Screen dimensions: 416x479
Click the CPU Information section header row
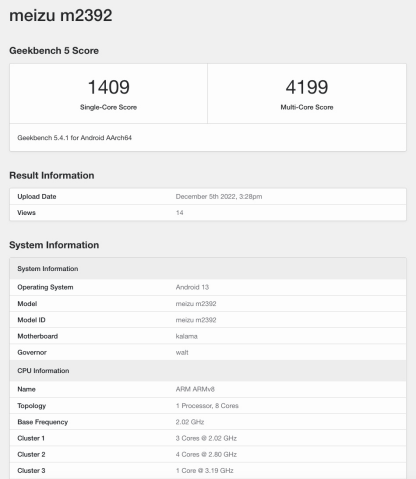point(208,371)
